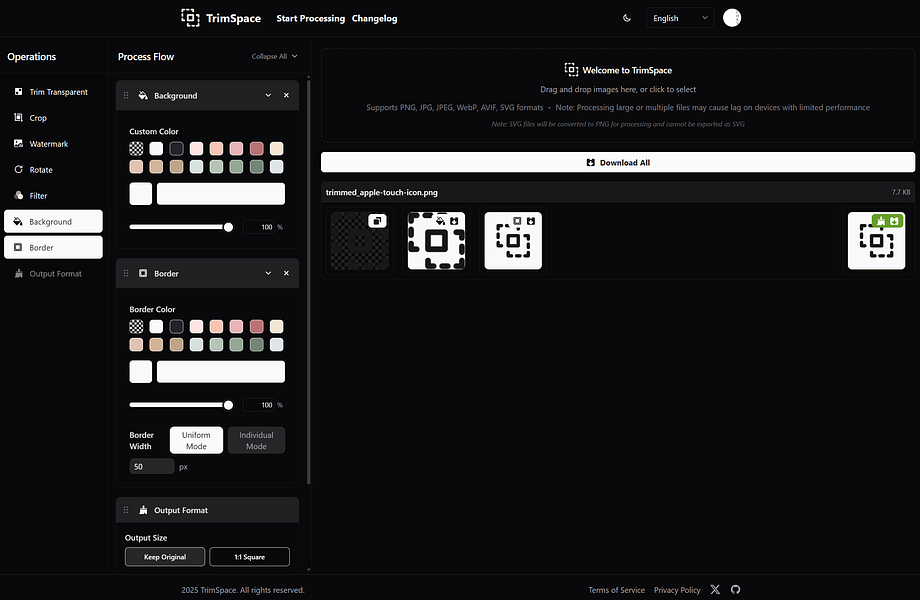This screenshot has height=600, width=920.
Task: Pick white swatch in Background Custom Color
Action: 156,148
